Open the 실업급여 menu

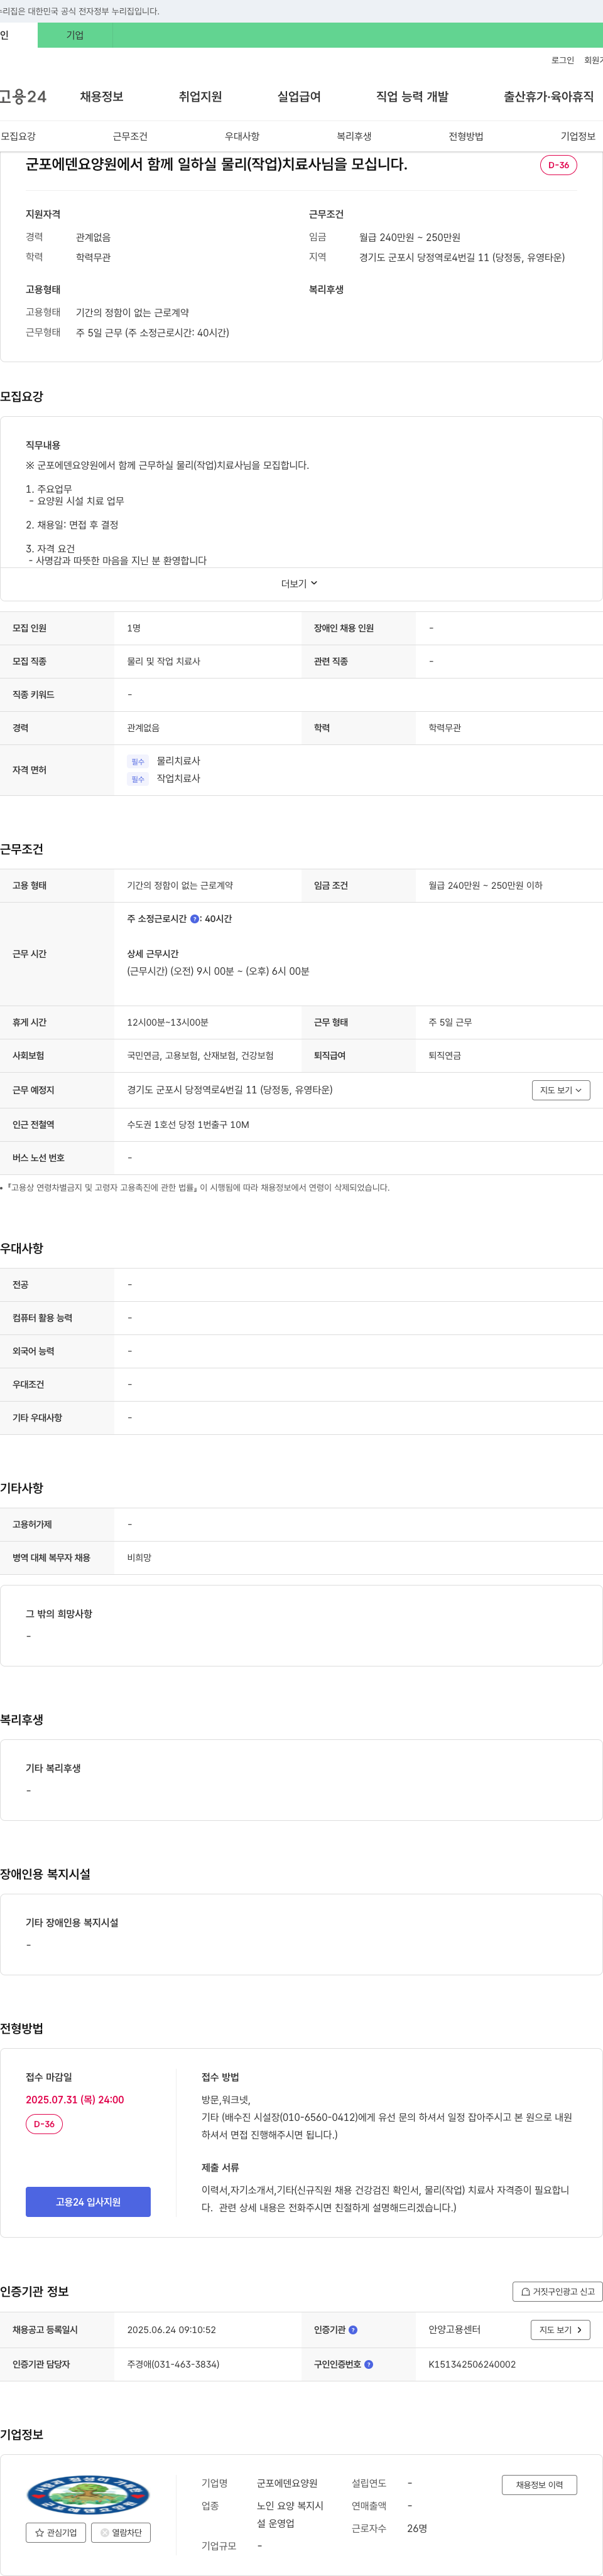[x=299, y=97]
